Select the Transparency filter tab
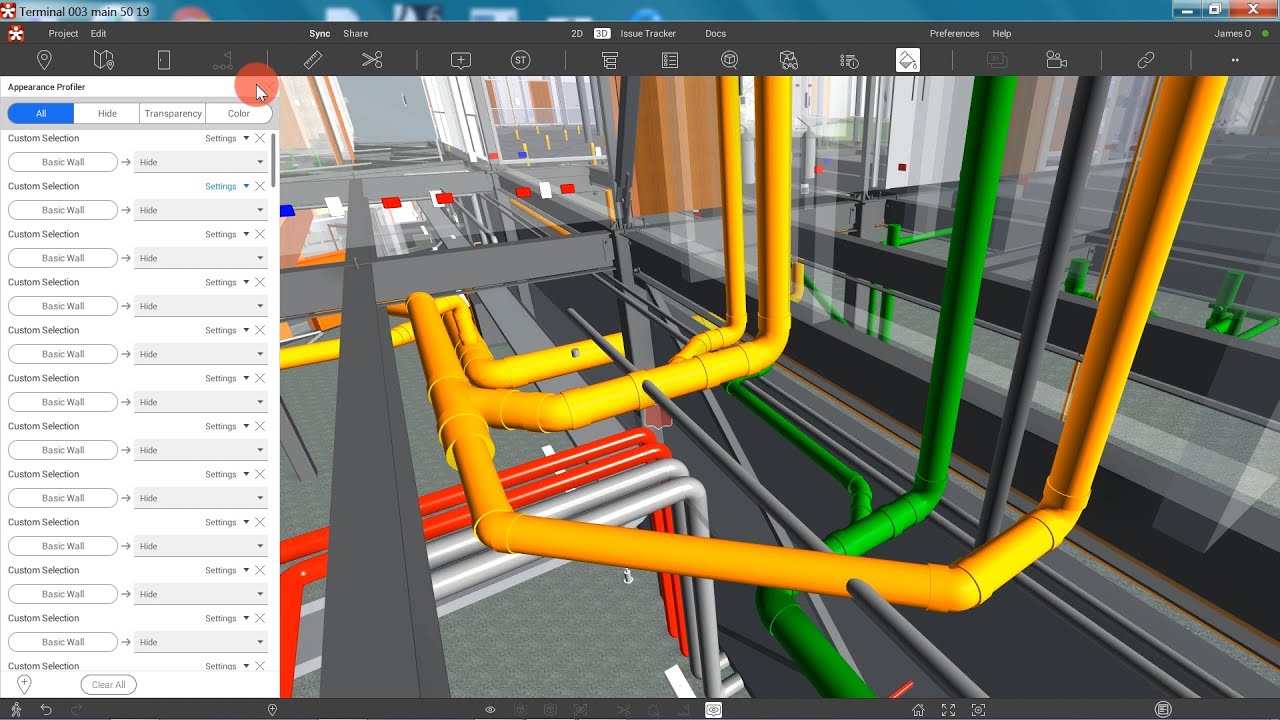Screen dimensions: 1280x720 (173, 113)
